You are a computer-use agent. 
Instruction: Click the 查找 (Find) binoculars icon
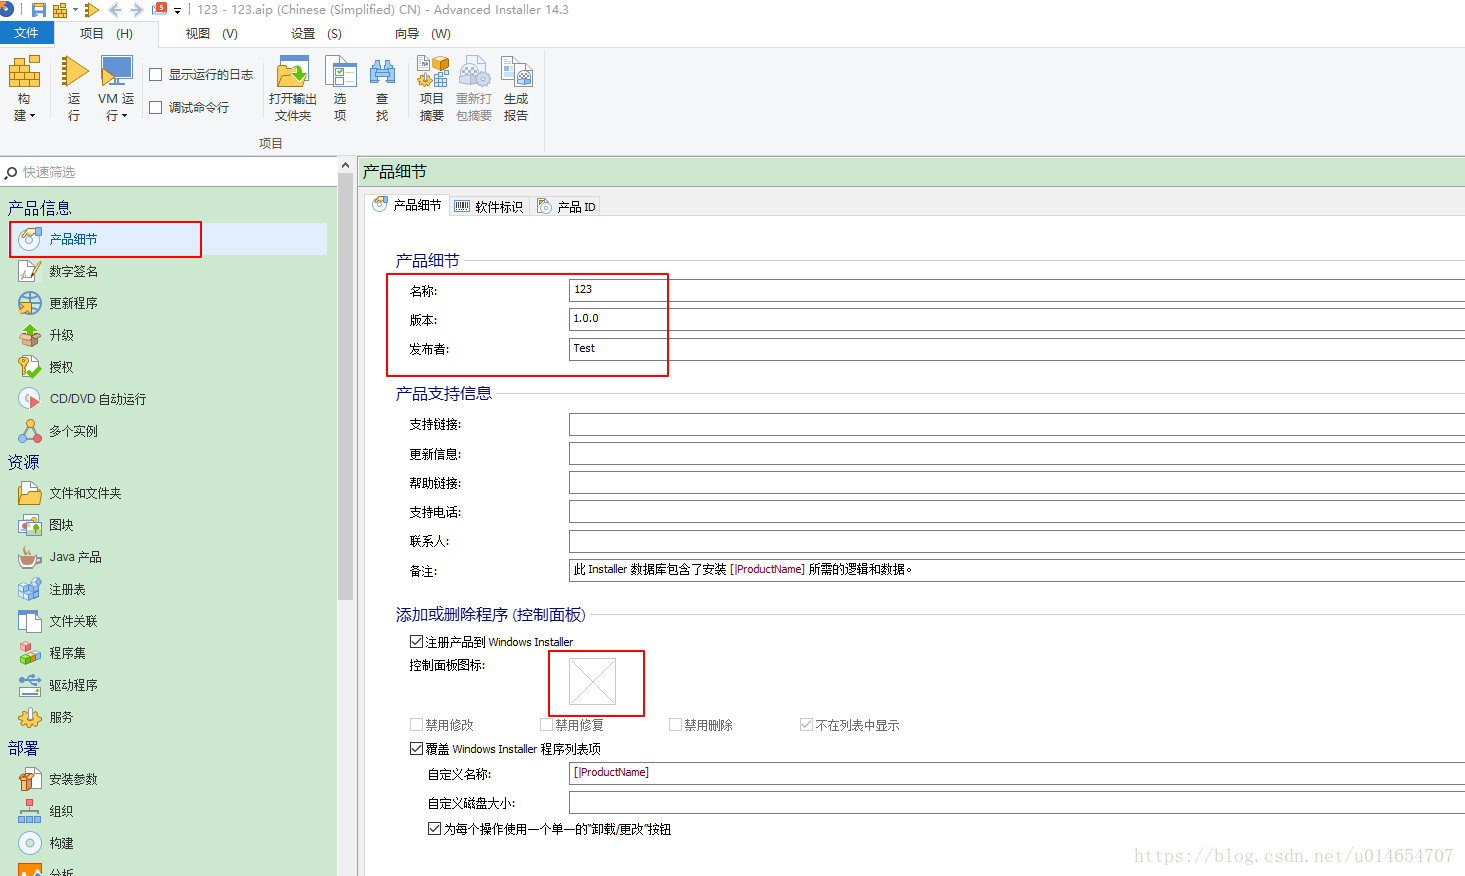coord(382,72)
